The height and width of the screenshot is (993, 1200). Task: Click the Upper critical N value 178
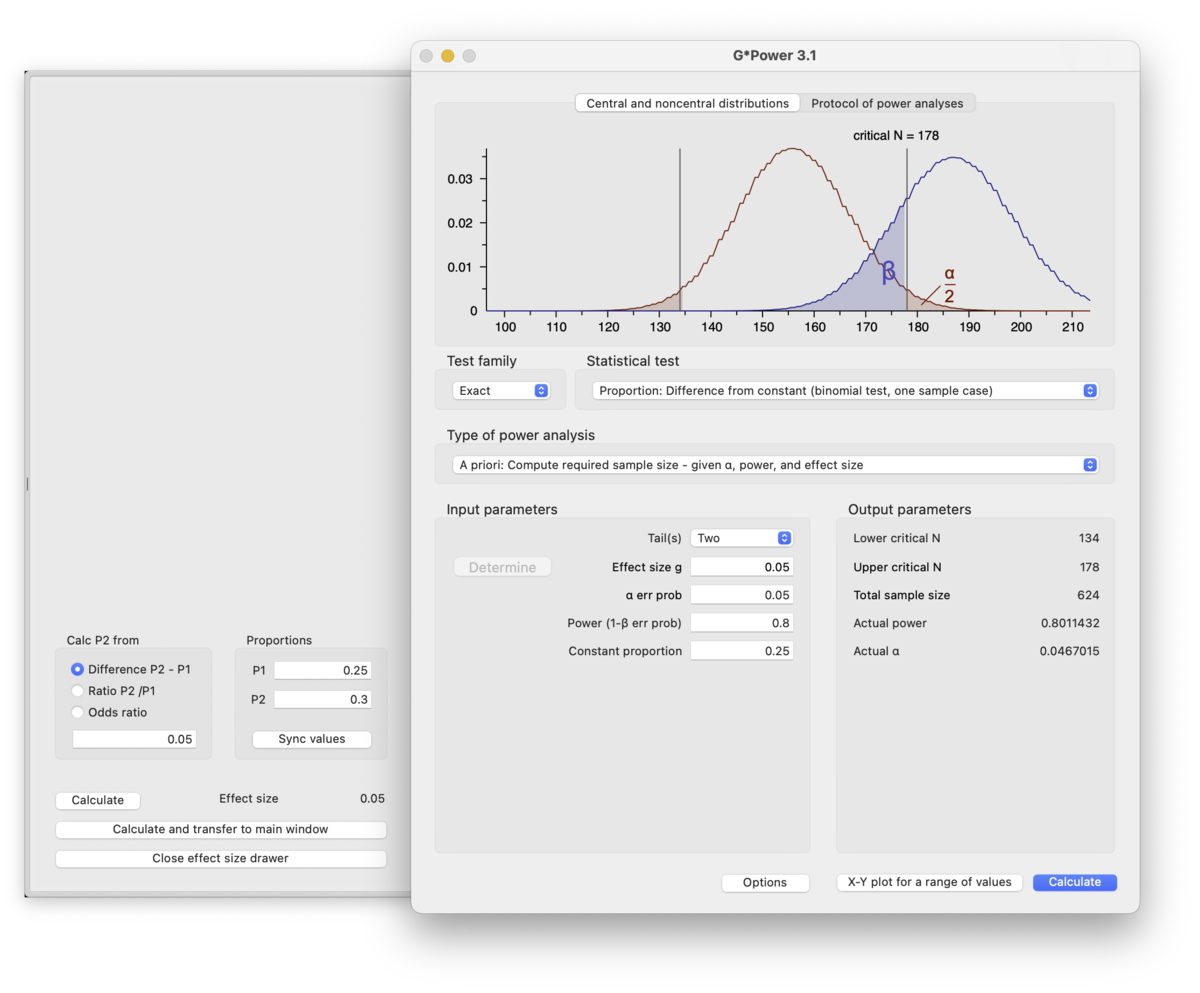click(1088, 567)
